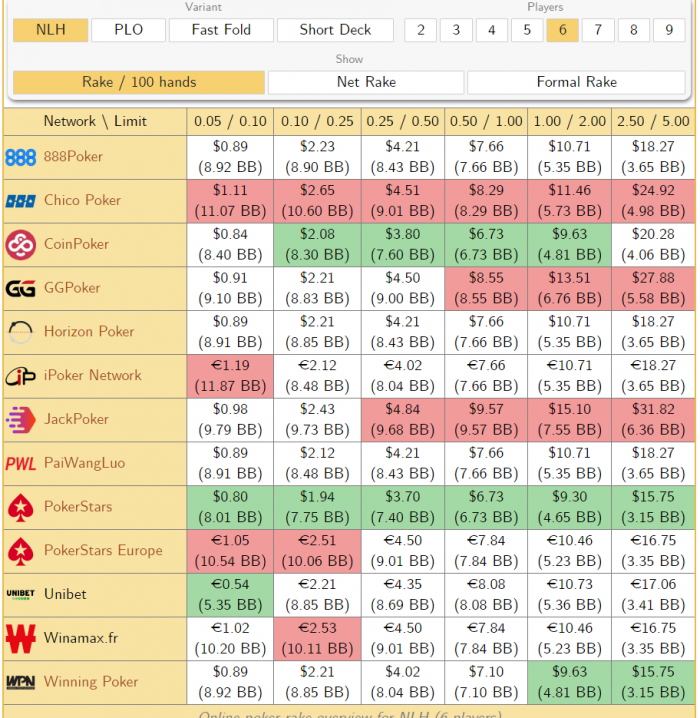This screenshot has width=700, height=718.
Task: Click Winamax.fr's €2.53 cell
Action: point(317,639)
